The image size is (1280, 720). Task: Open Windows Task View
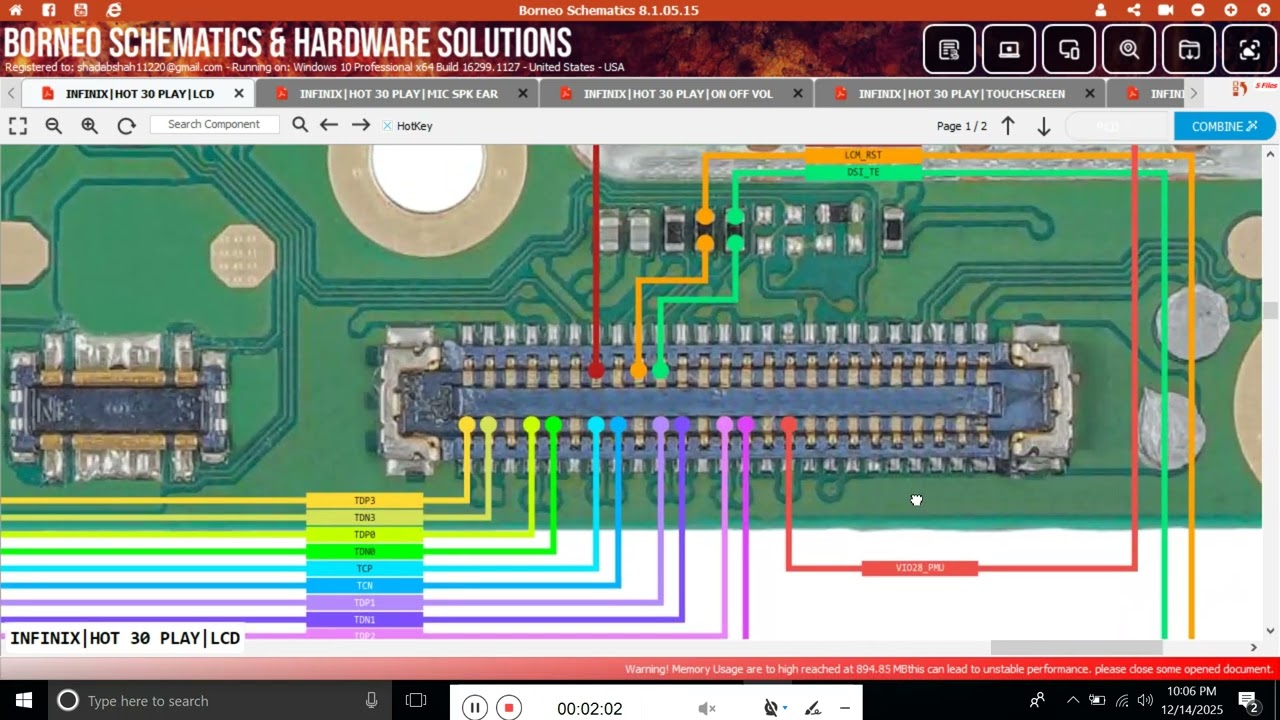coord(416,700)
